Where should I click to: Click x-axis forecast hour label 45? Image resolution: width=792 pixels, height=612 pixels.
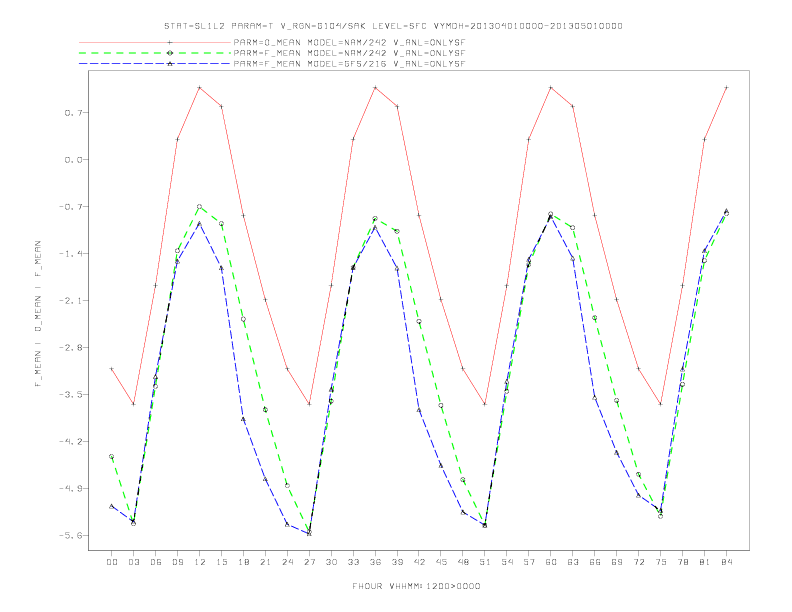pyautogui.click(x=441, y=562)
